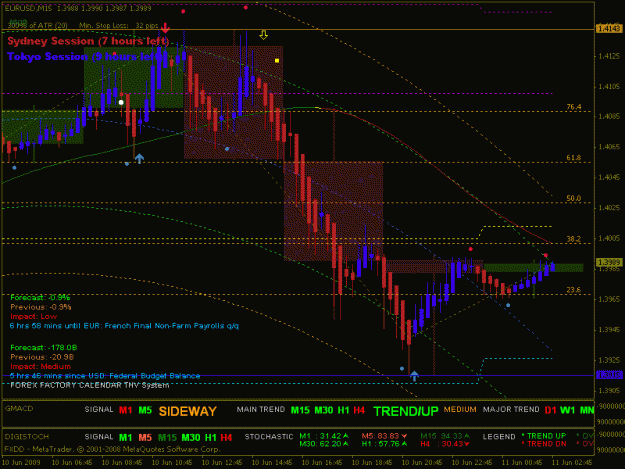Click the SIDEWAY signal text
Viewport: 625px width, 469px height.
pos(188,411)
